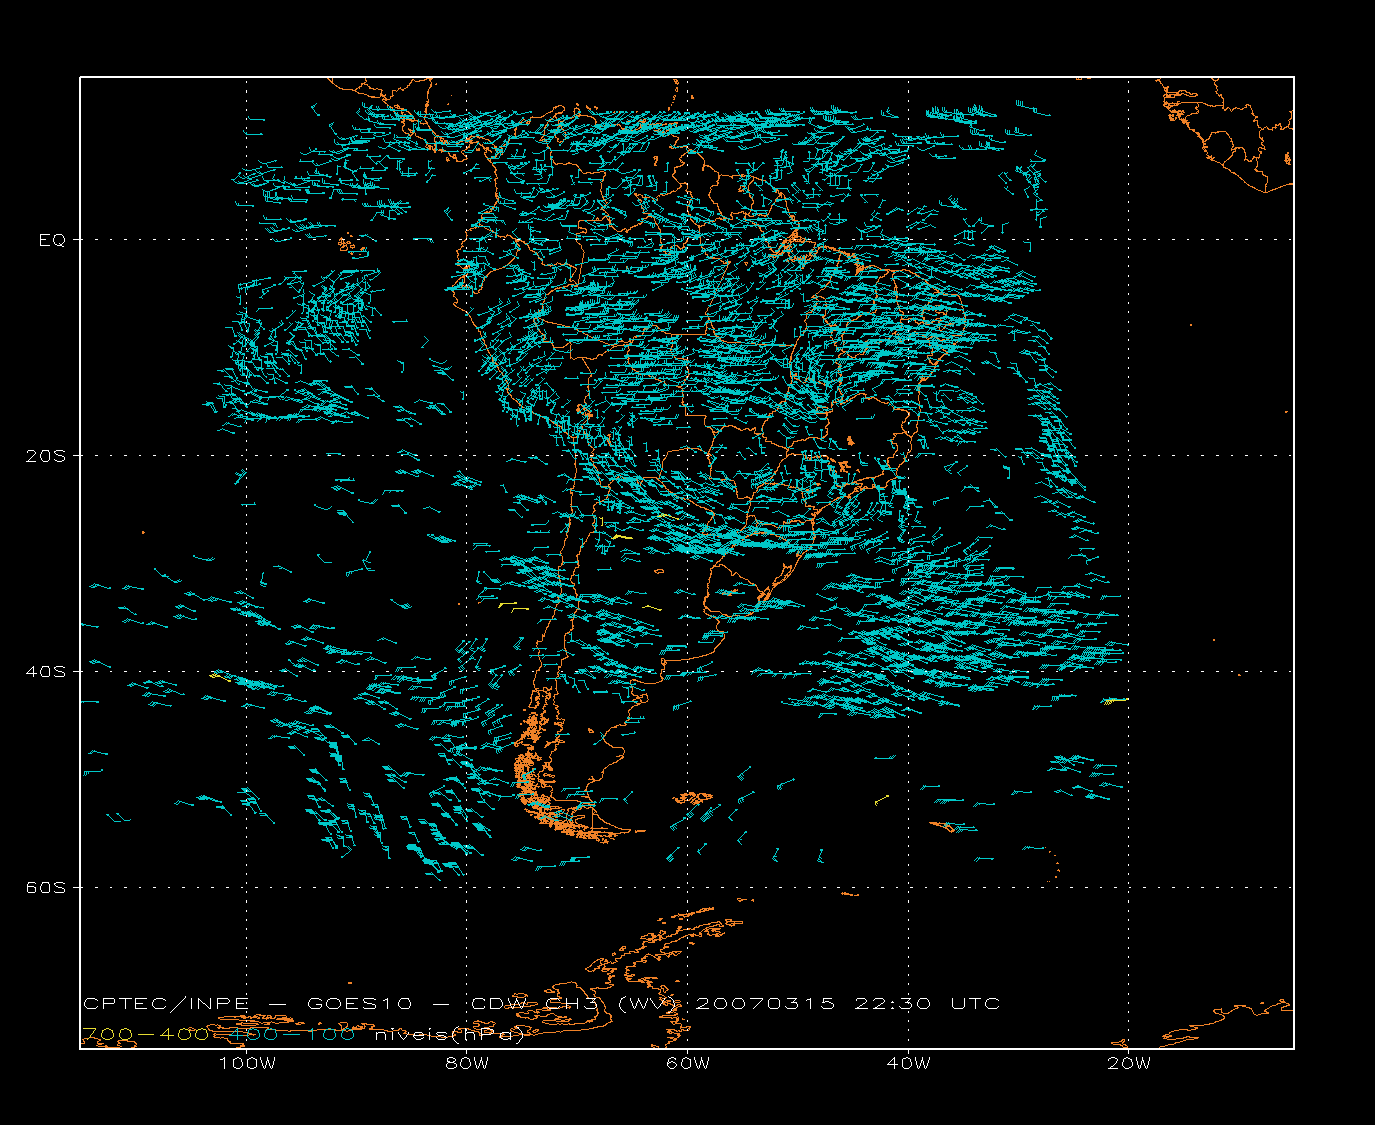Select the 60W longitude label
The width and height of the screenshot is (1375, 1125).
(688, 1064)
